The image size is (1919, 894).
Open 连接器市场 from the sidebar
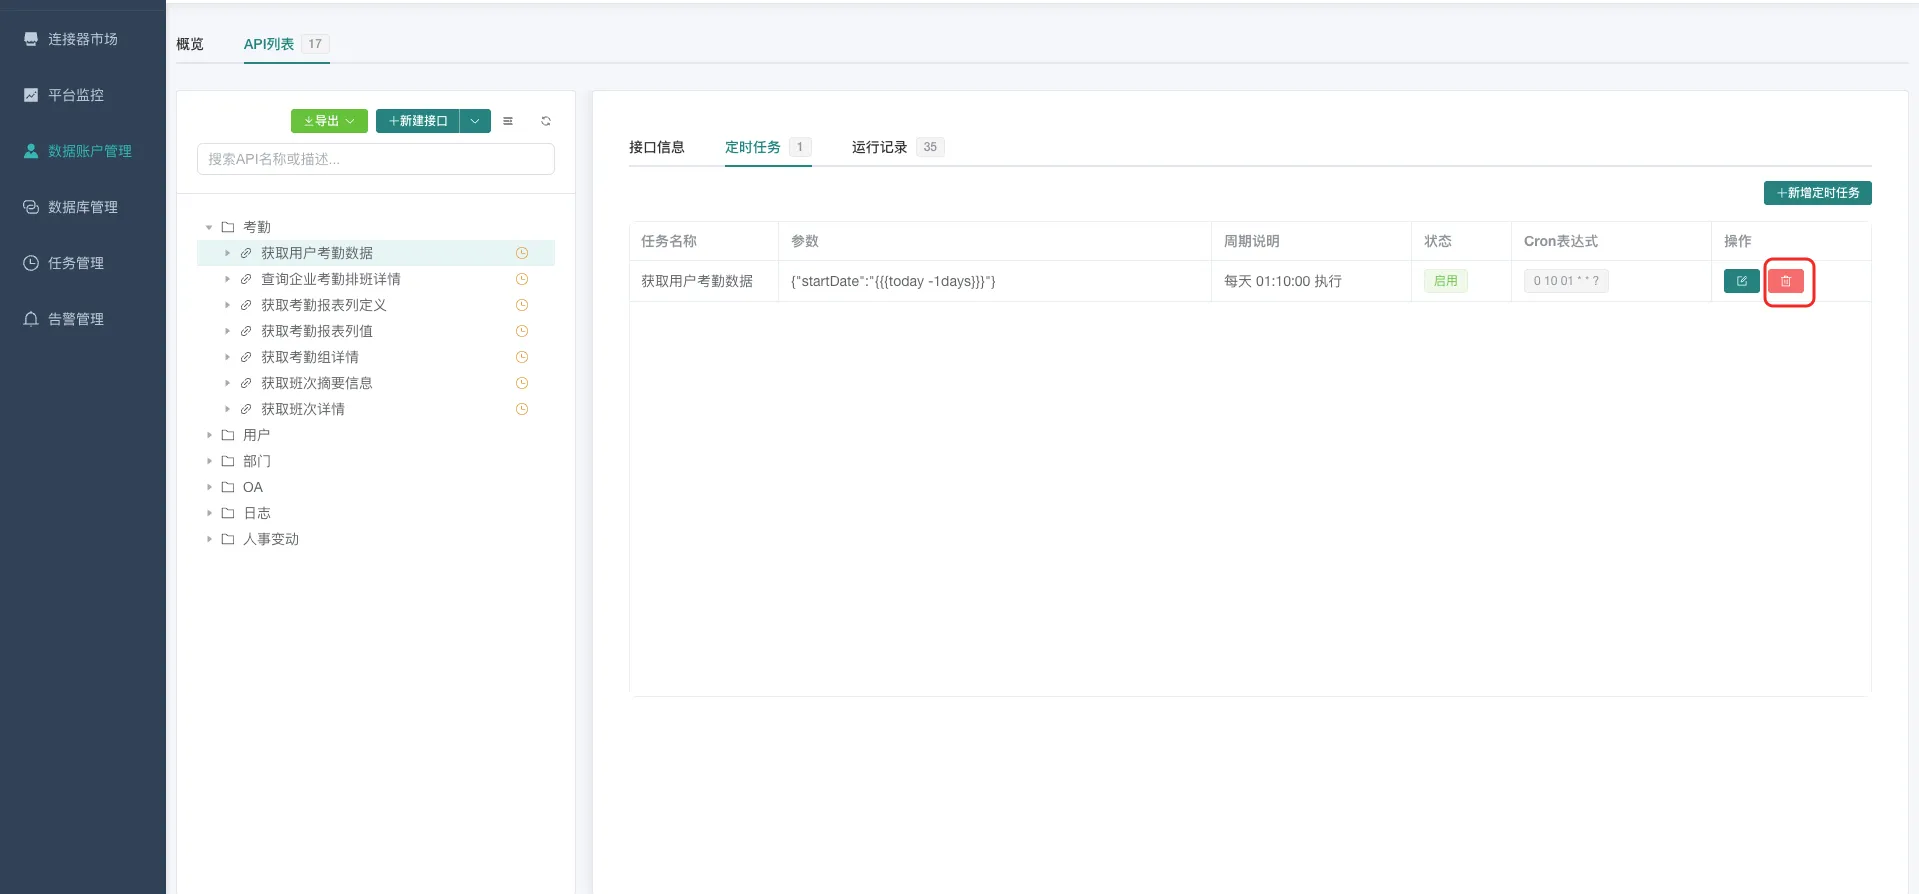pyautogui.click(x=82, y=39)
